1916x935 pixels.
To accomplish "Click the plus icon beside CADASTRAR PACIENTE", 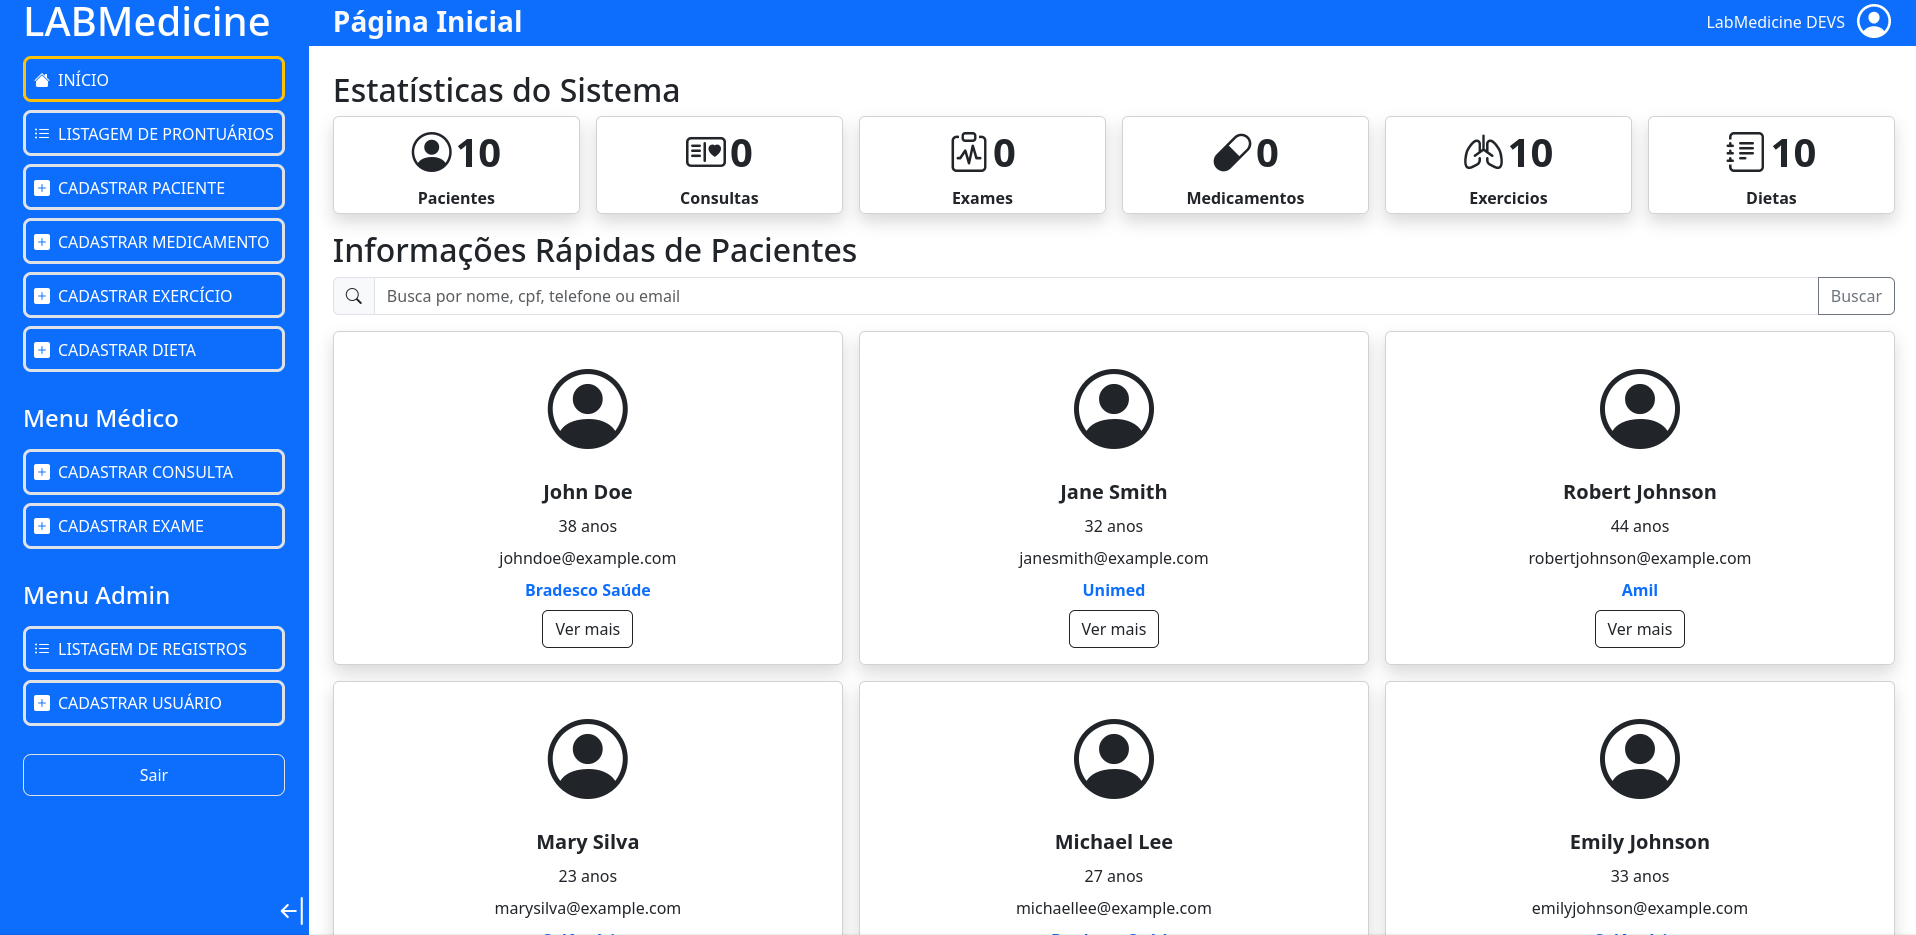I will (42, 188).
